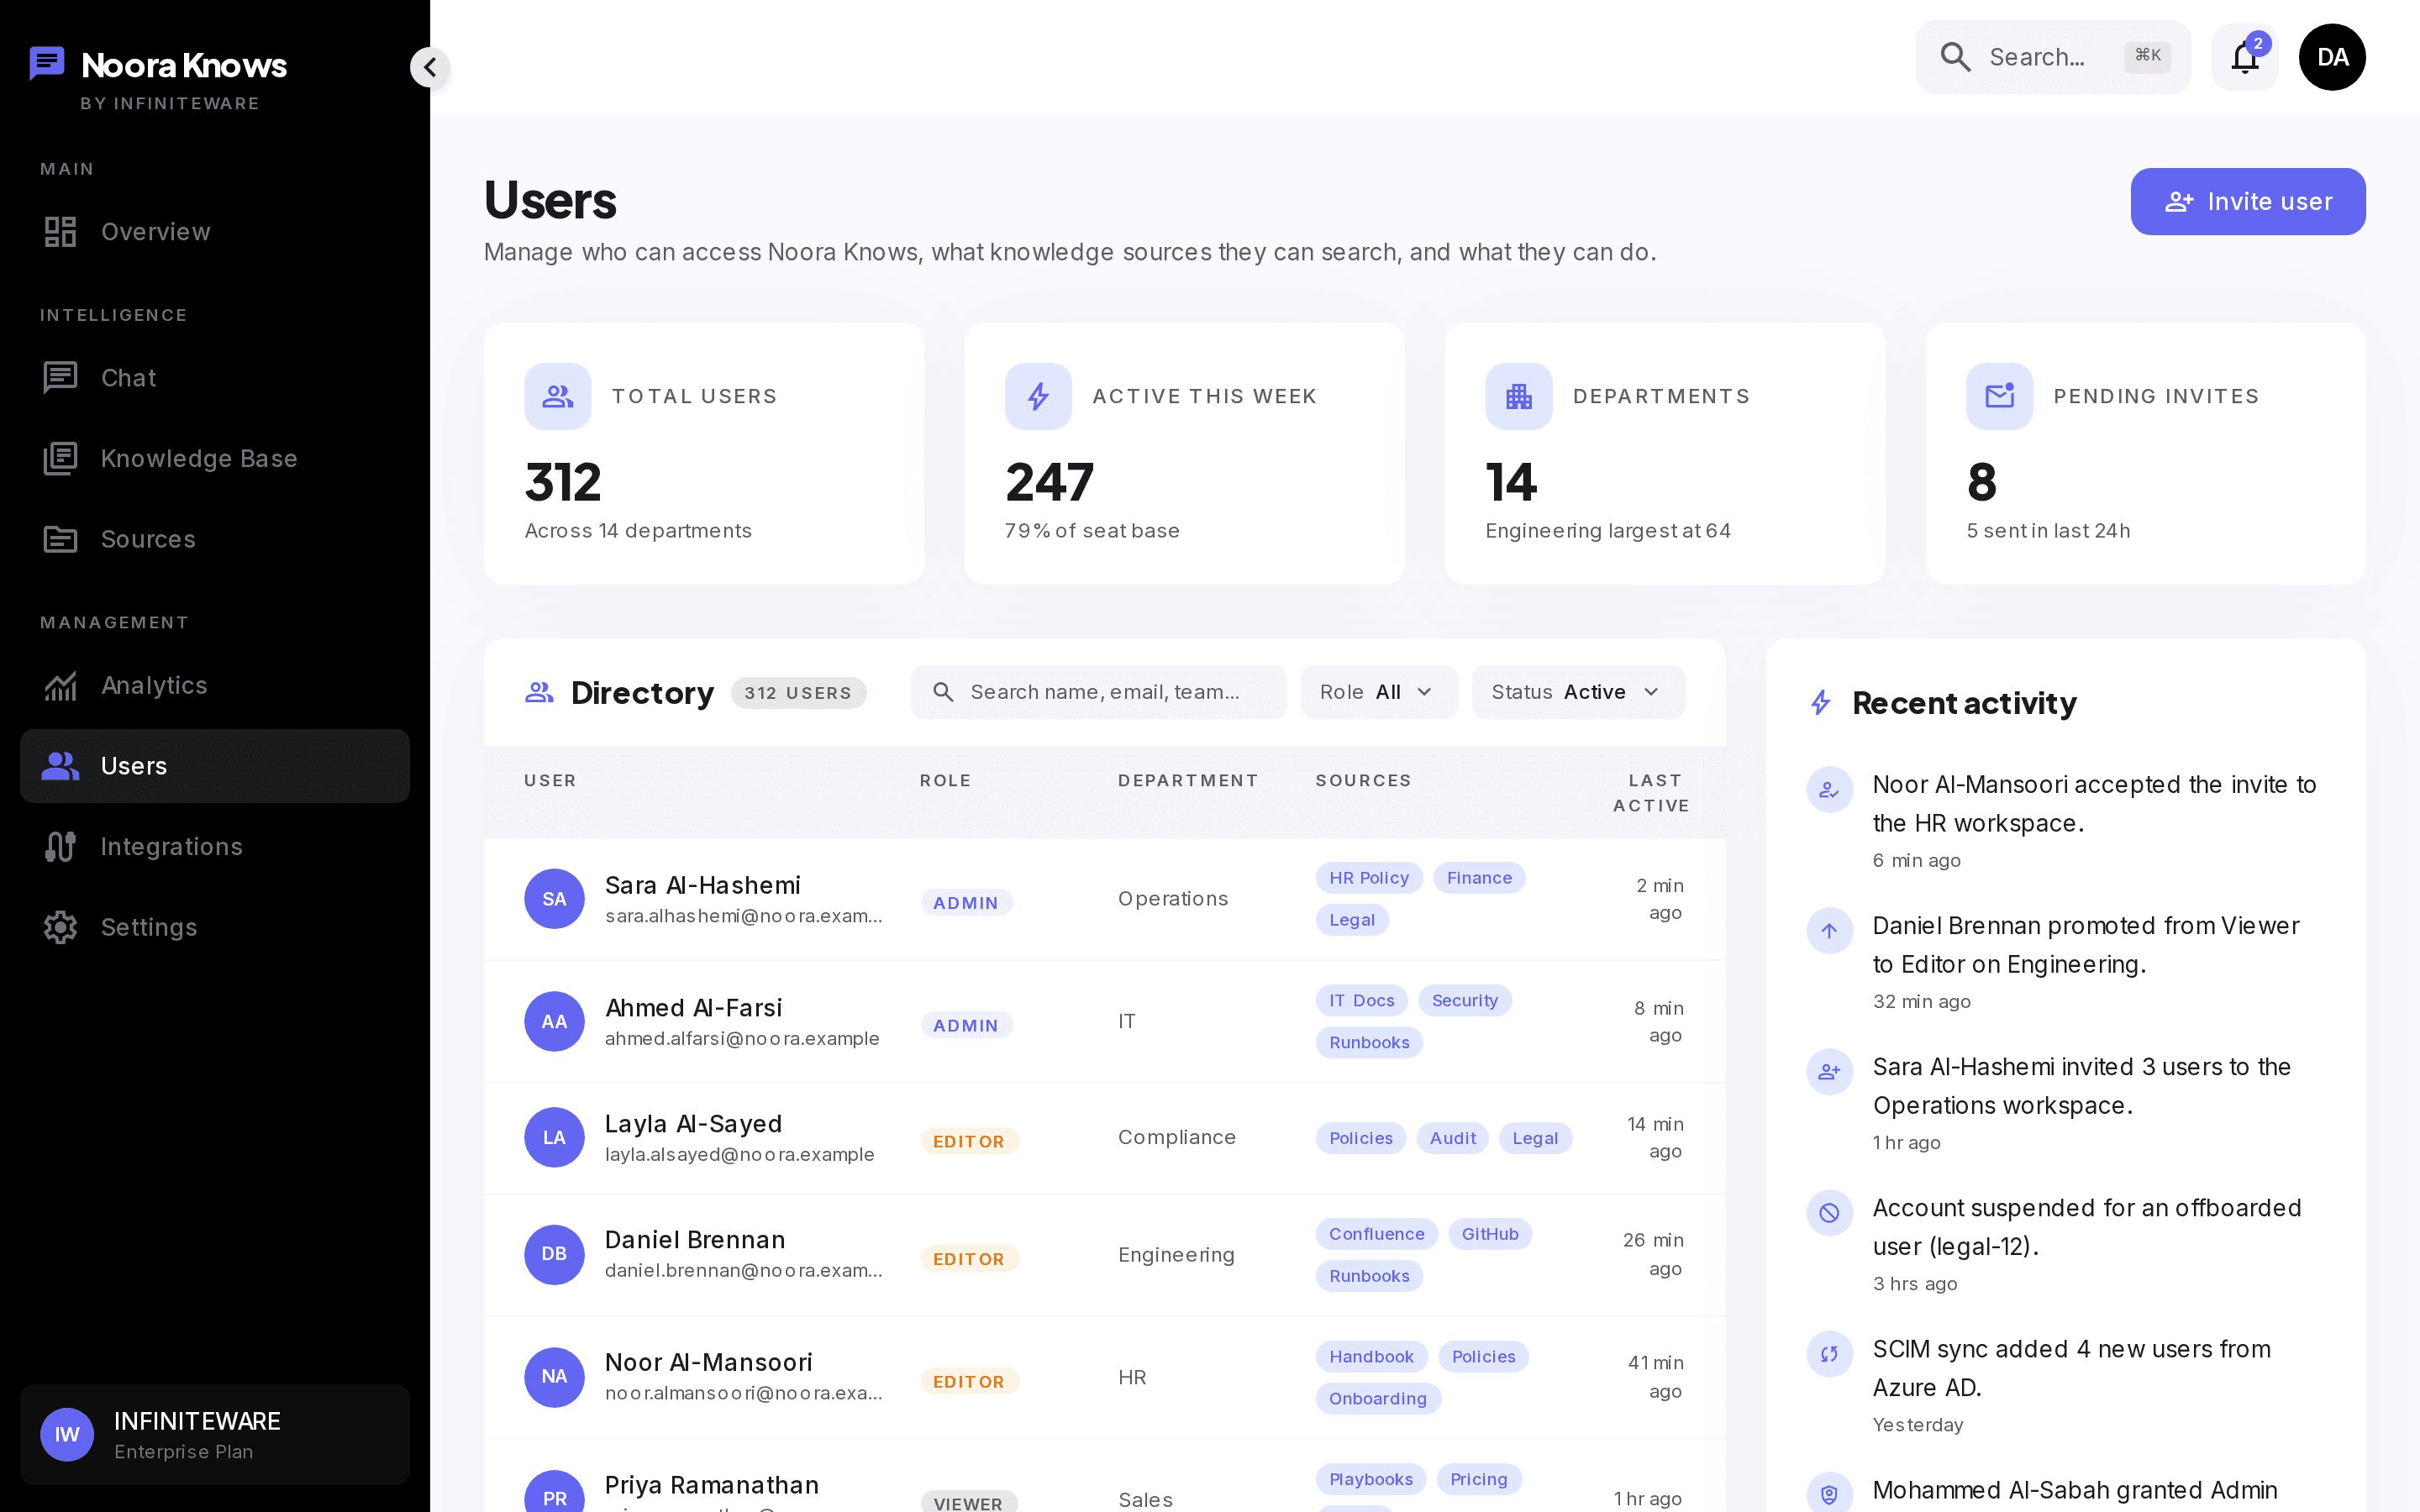The image size is (2420, 1512).
Task: Click the USER column header
Action: pyautogui.click(x=550, y=780)
